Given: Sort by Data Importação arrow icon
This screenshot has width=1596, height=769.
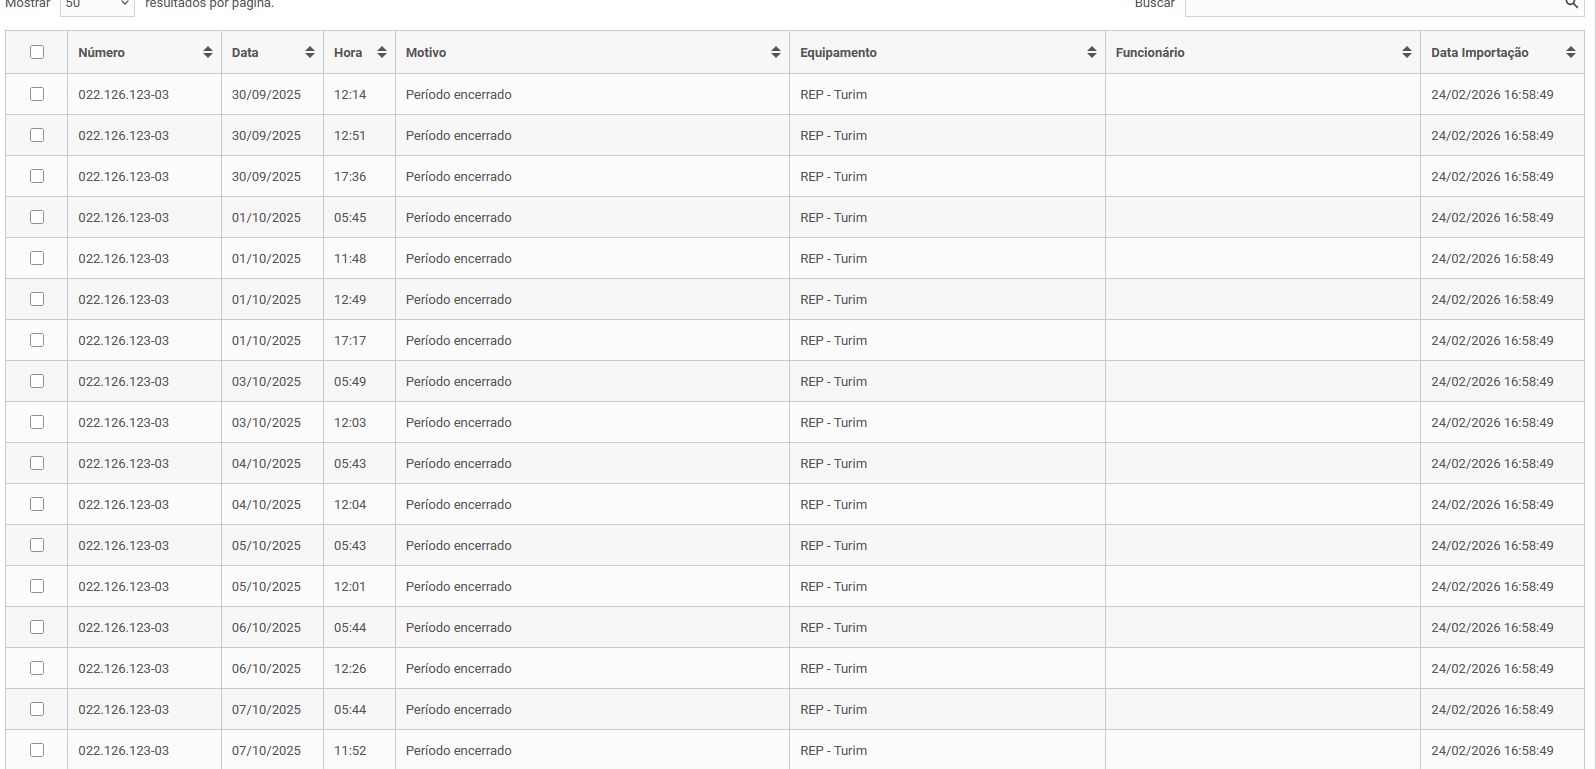Looking at the screenshot, I should pyautogui.click(x=1570, y=53).
